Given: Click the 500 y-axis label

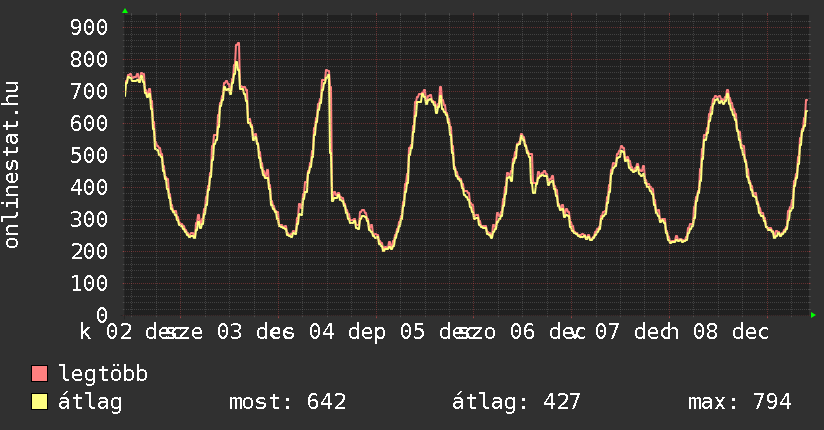Looking at the screenshot, I should pos(89,155).
